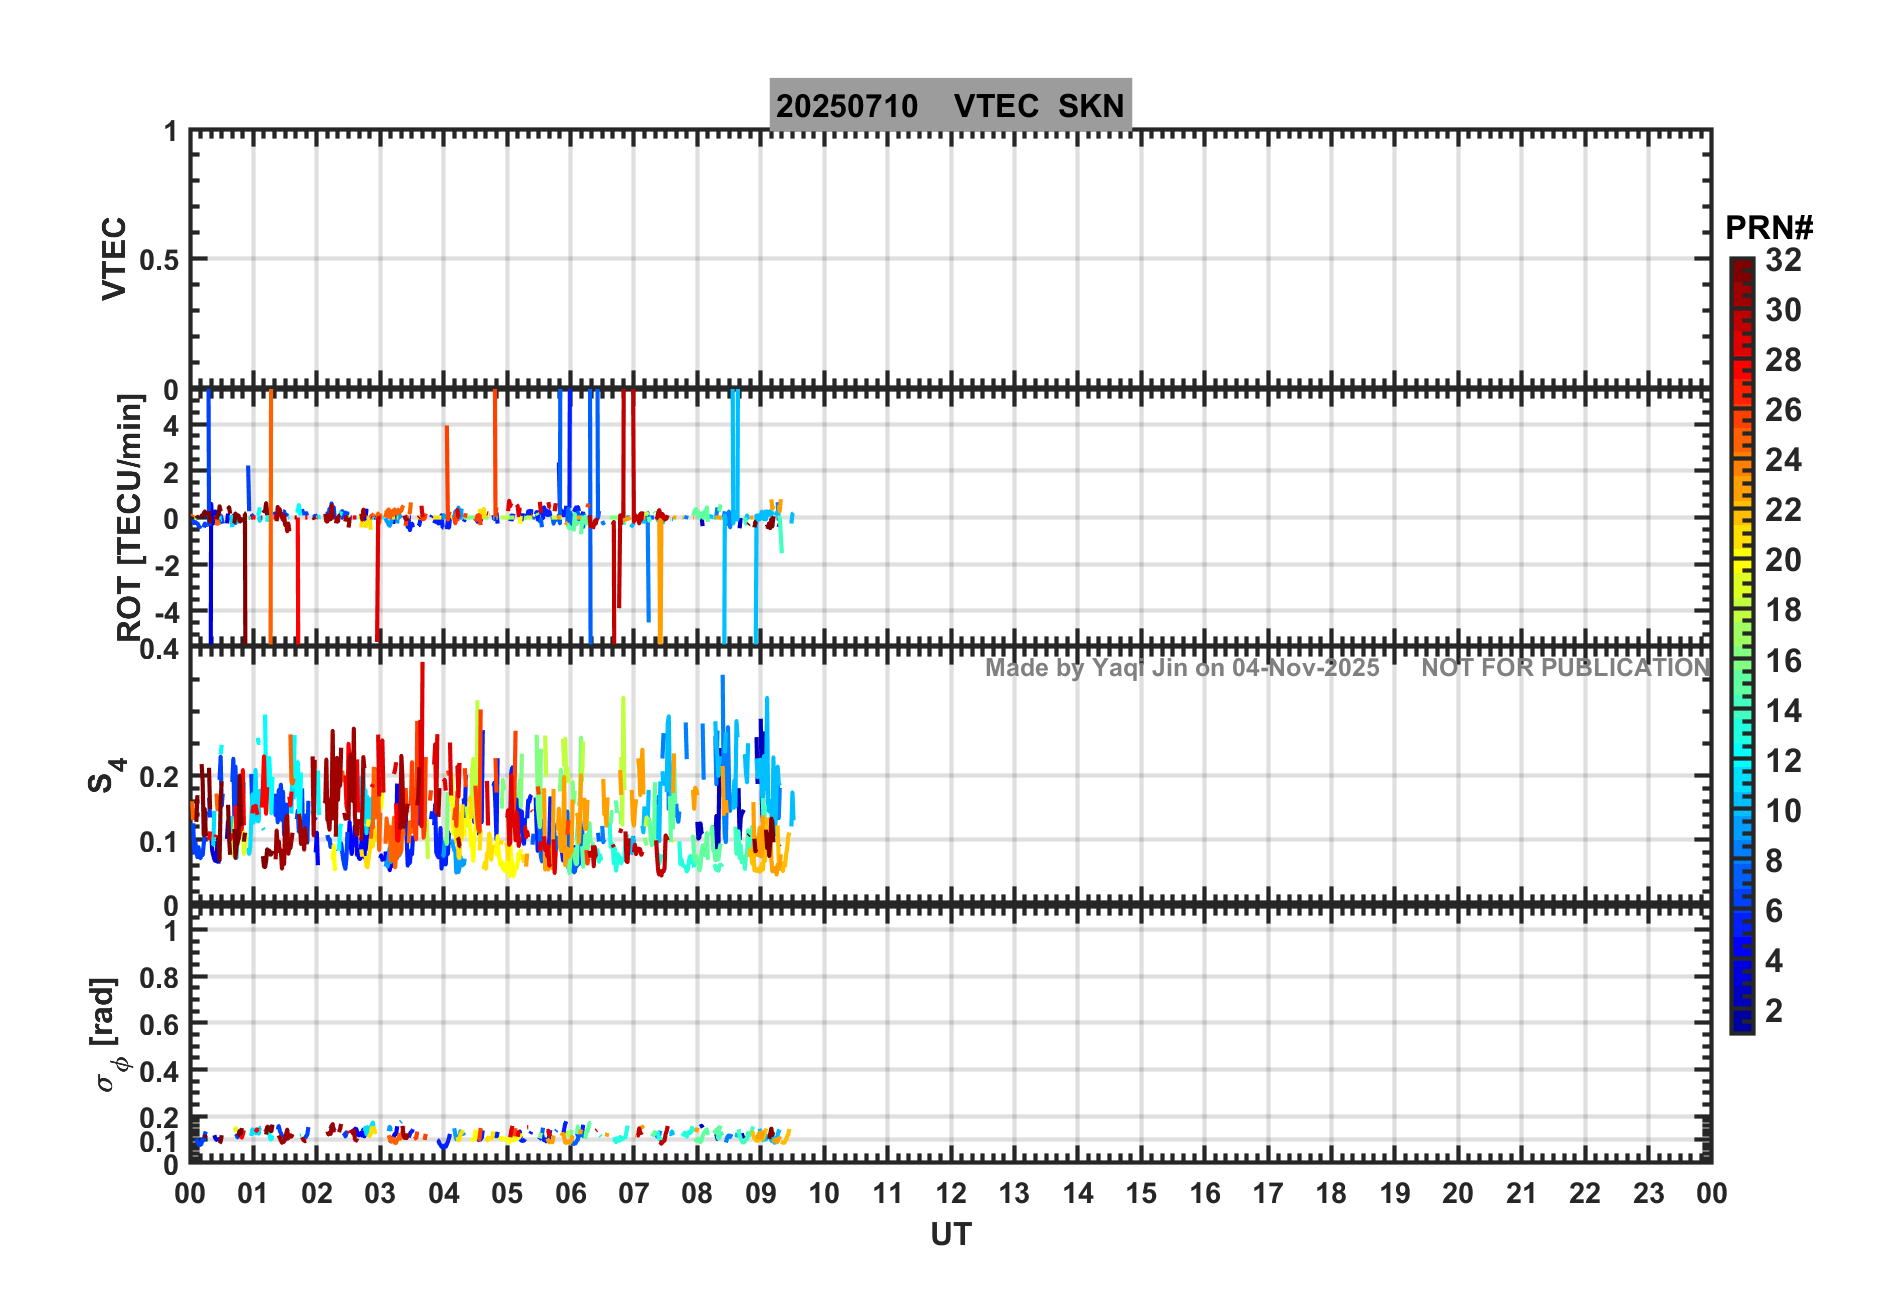Click colorbar label '22'

[x=1783, y=510]
